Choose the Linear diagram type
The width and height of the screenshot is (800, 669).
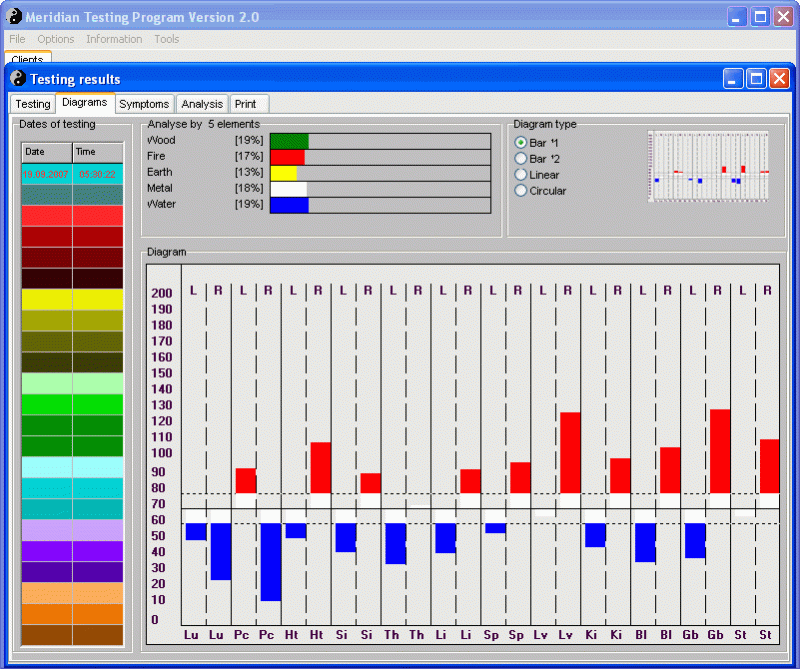click(x=520, y=175)
